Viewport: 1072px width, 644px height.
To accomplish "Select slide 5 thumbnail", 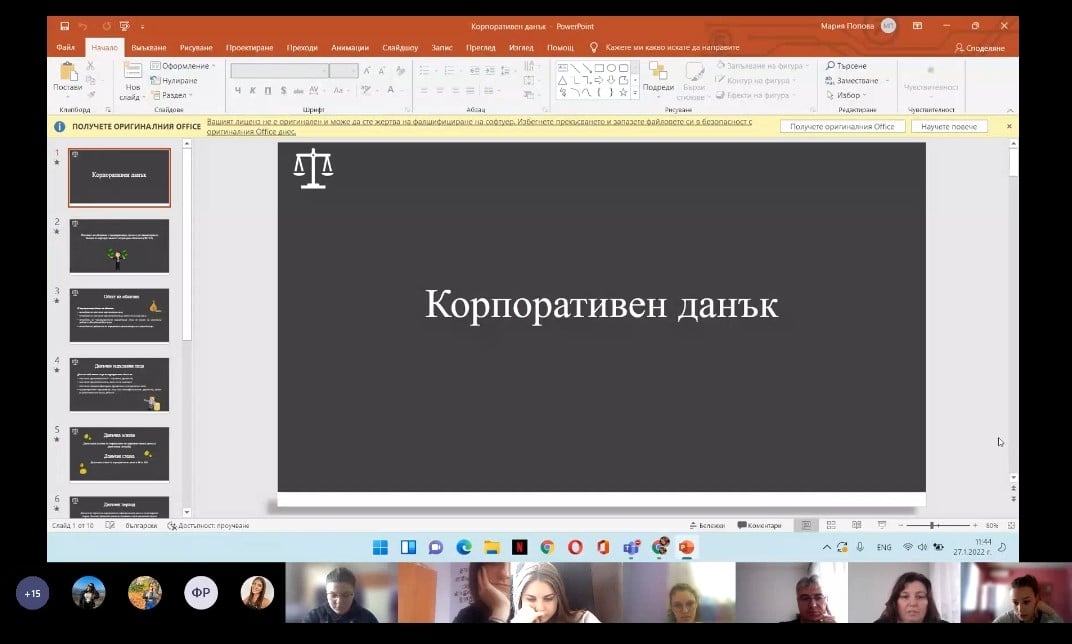I will click(119, 454).
